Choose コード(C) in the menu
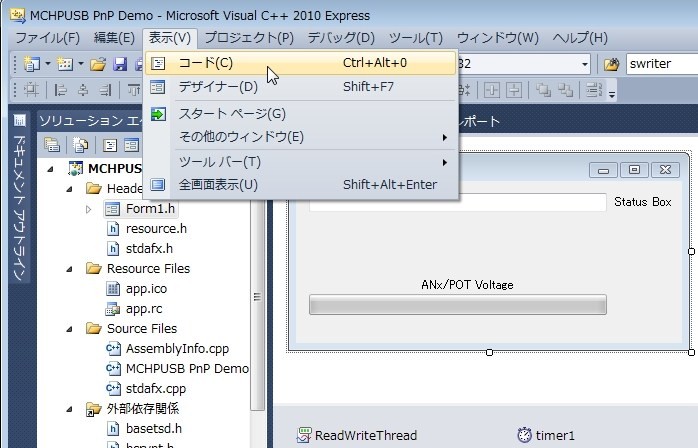Viewport: 698px width, 448px height. pos(301,63)
